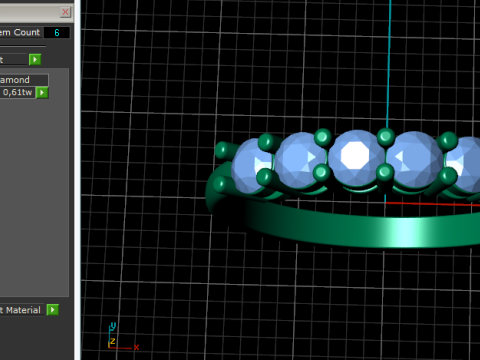Click the Gem Count value field showing 6
Screen dimensions: 480x360
(x=57, y=33)
